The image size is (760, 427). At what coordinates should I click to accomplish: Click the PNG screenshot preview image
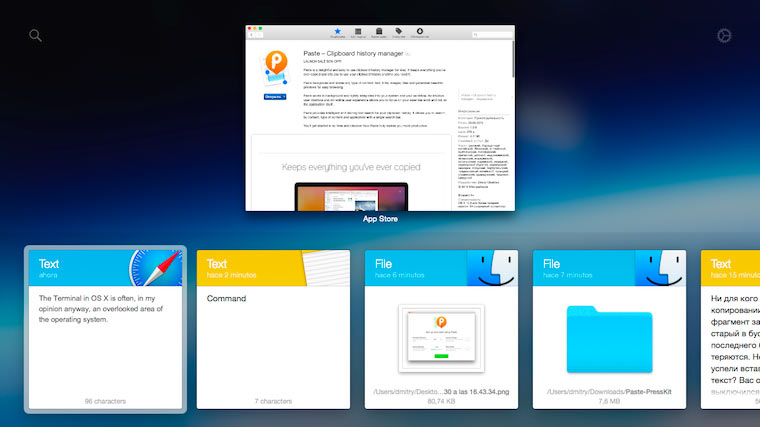pyautogui.click(x=441, y=338)
